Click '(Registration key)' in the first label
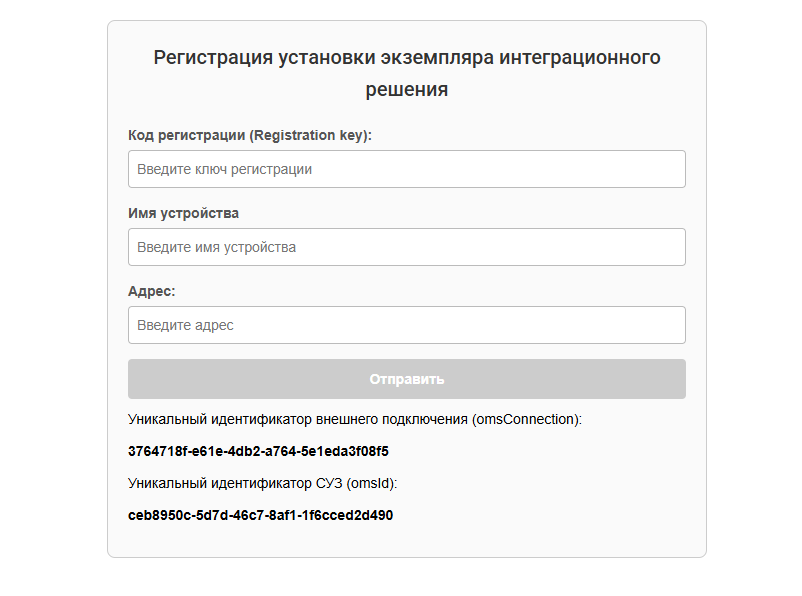Image resolution: width=802 pixels, height=596 pixels. (x=310, y=135)
